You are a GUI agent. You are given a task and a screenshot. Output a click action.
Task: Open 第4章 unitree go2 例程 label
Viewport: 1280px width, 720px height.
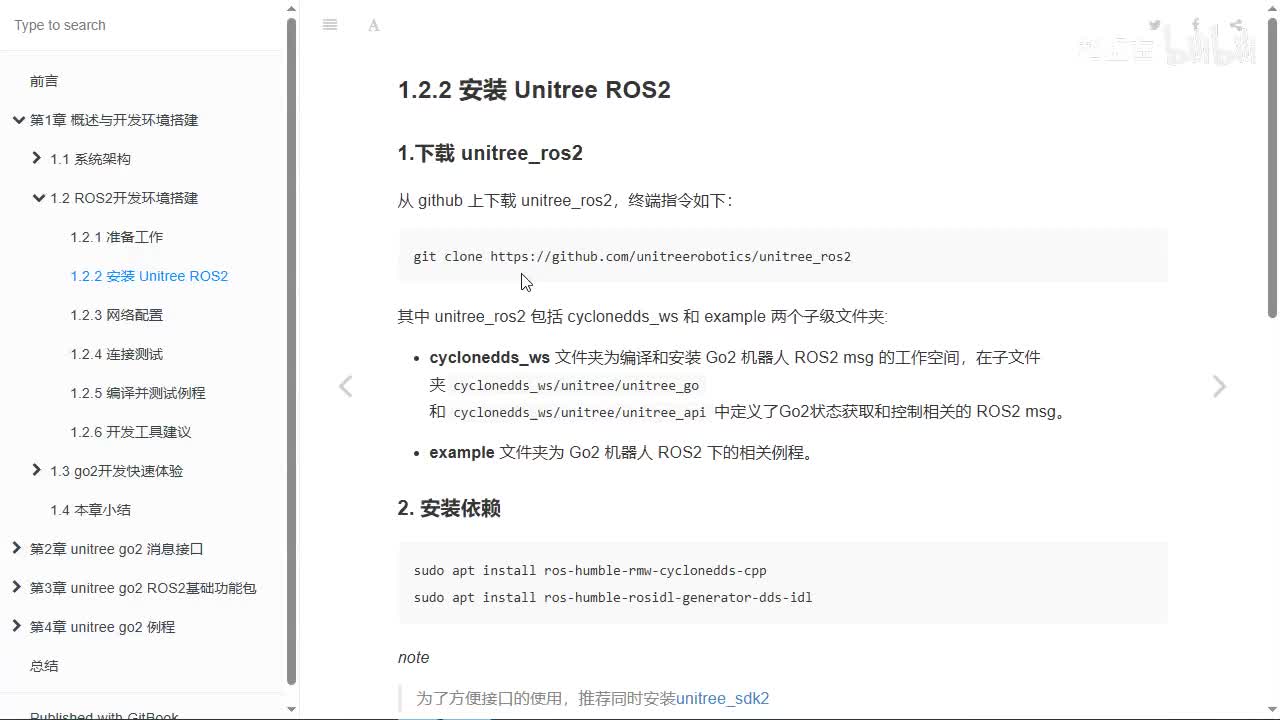pyautogui.click(x=103, y=627)
